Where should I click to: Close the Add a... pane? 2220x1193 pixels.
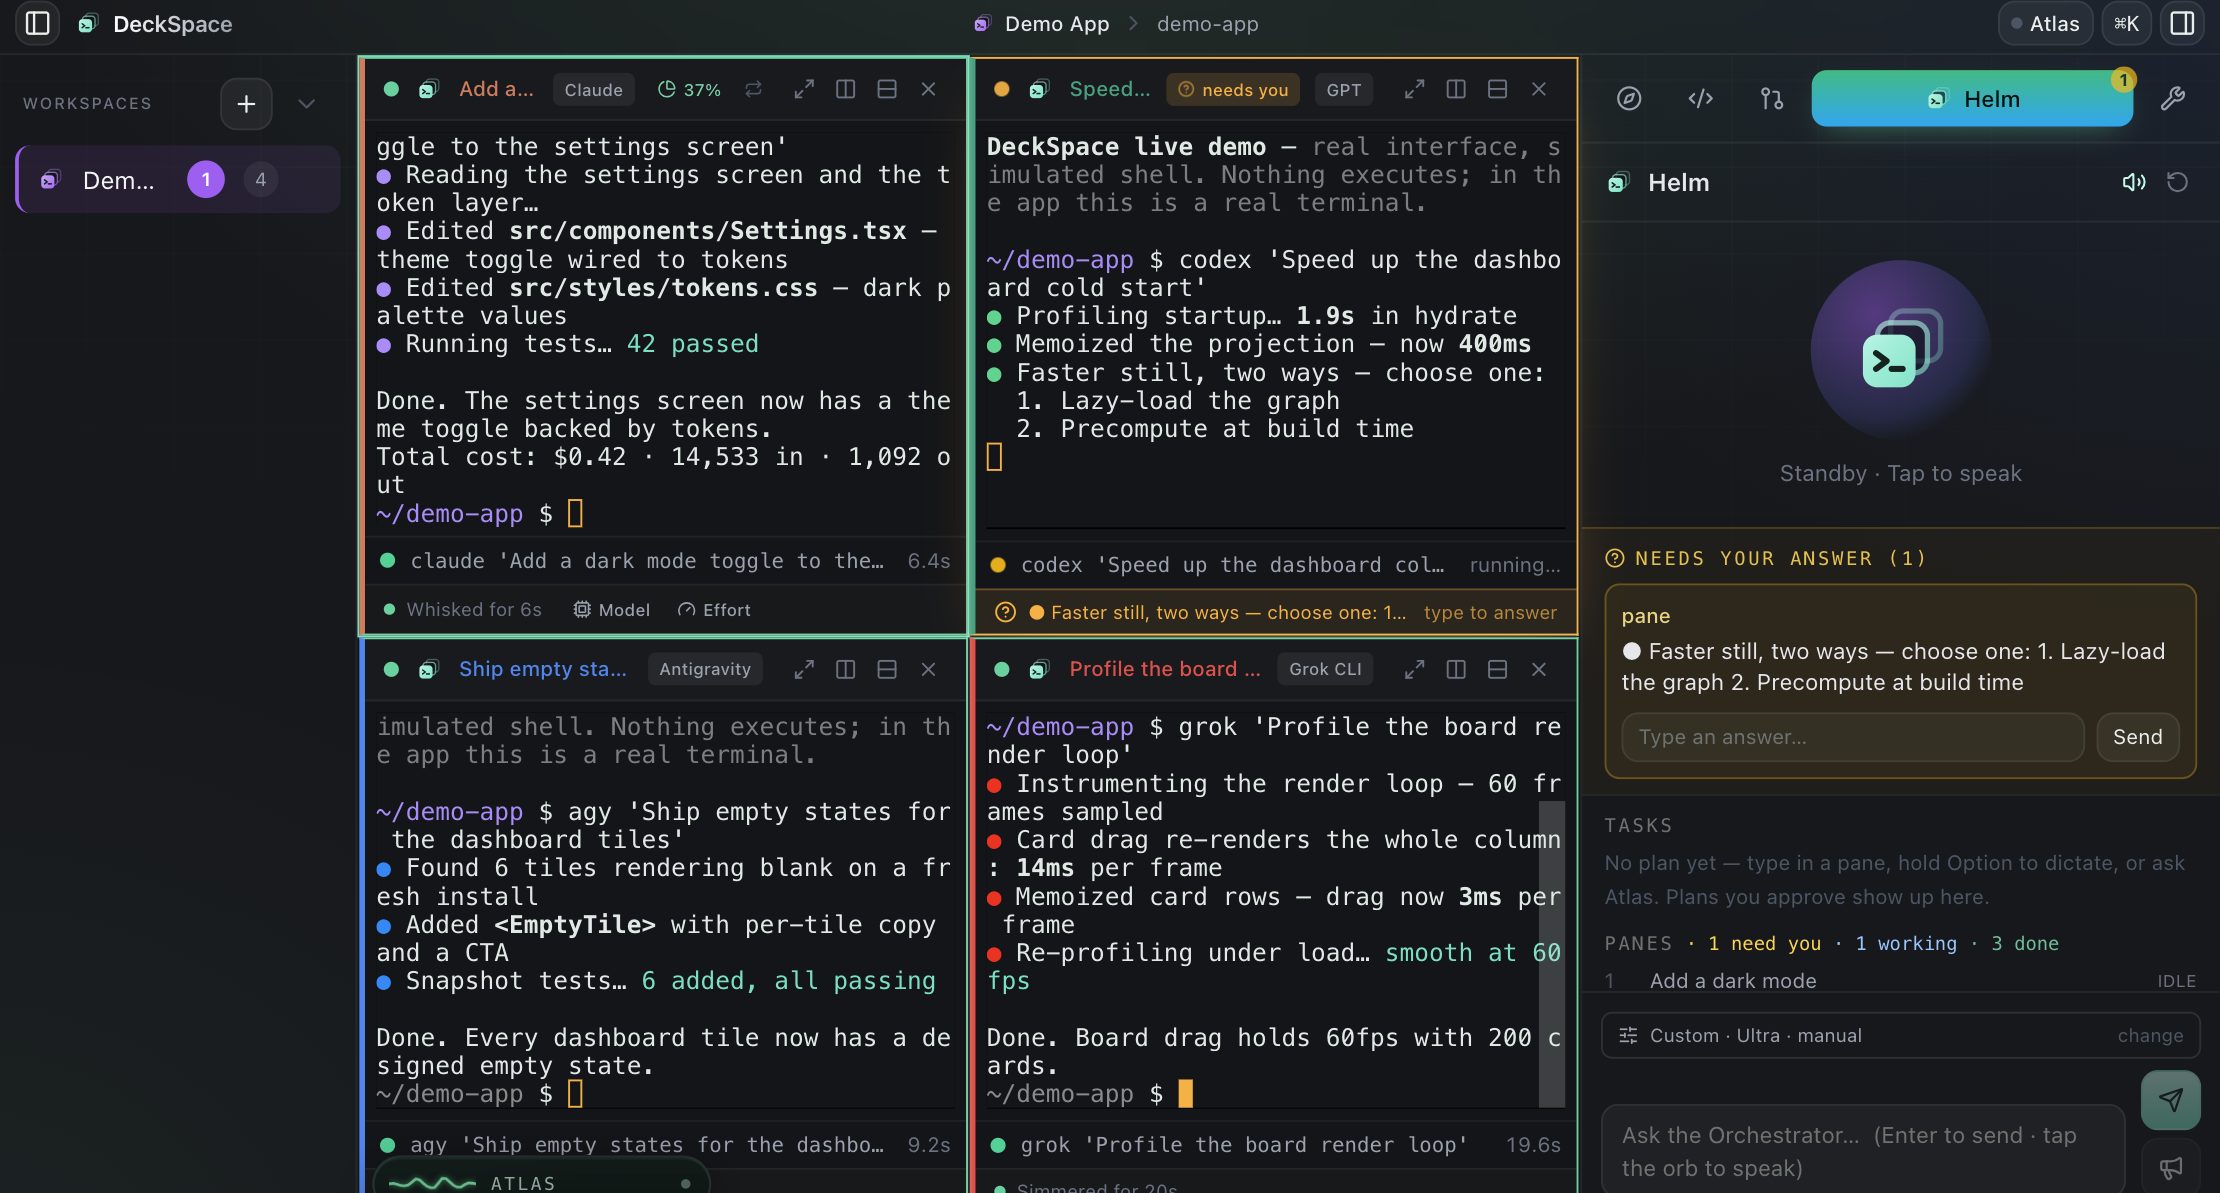[928, 89]
